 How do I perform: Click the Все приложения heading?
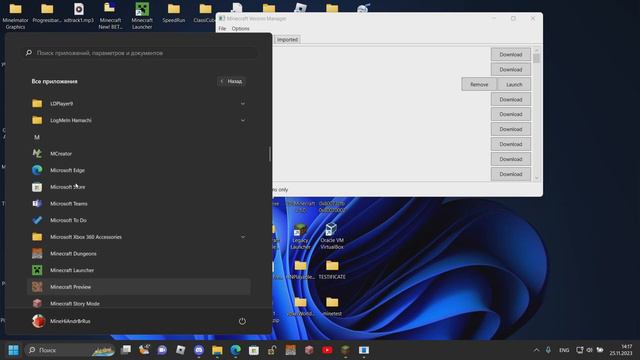[54, 81]
